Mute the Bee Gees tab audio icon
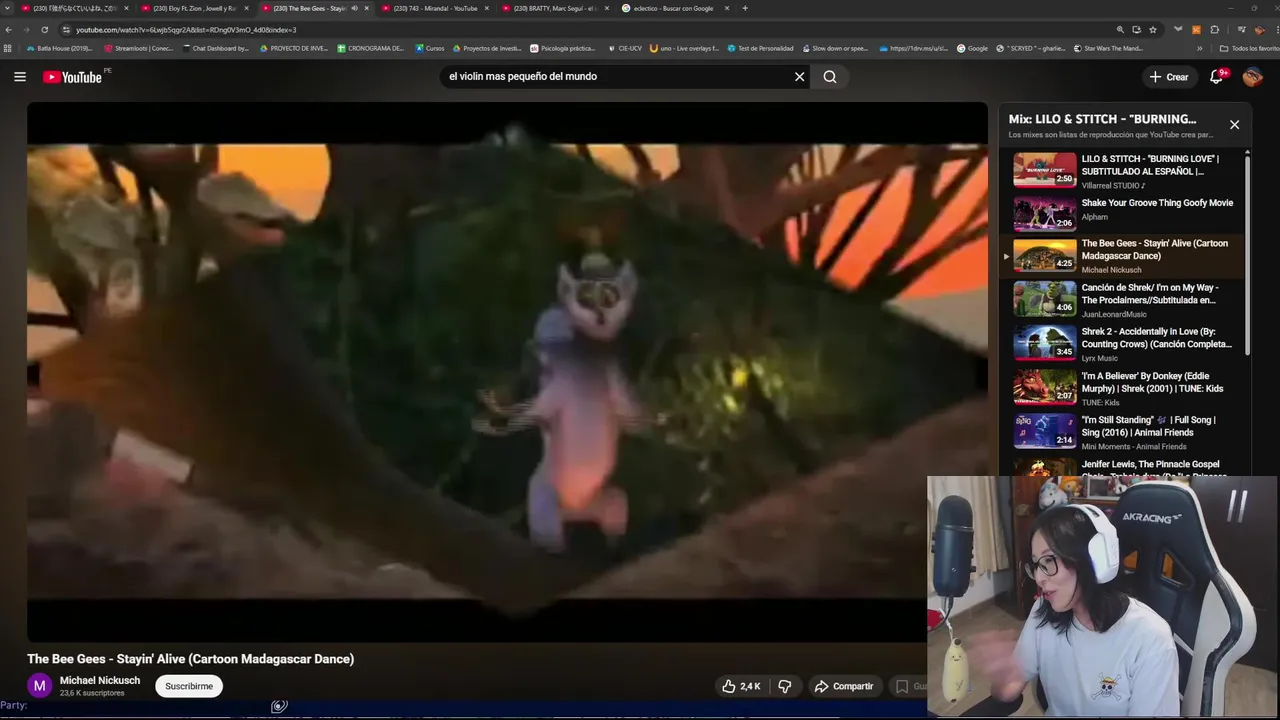1280x720 pixels. [354, 8]
